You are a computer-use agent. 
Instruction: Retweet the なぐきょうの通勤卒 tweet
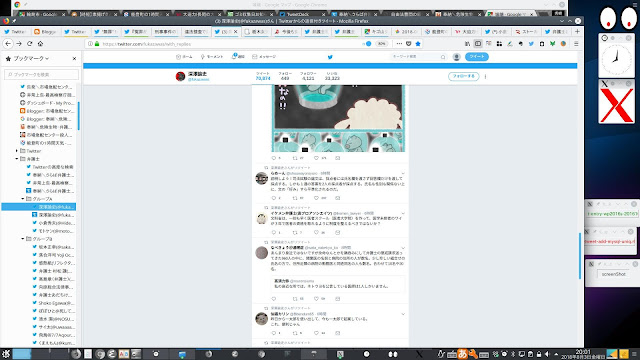pyautogui.click(x=295, y=299)
